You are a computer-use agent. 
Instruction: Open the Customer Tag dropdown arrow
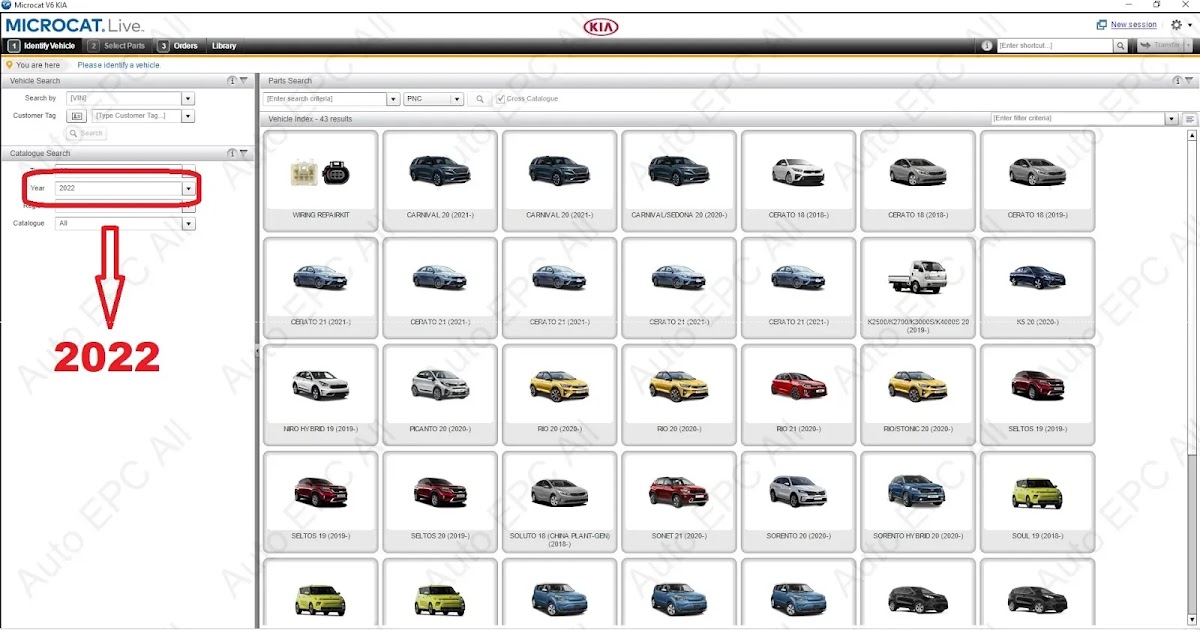pyautogui.click(x=188, y=116)
